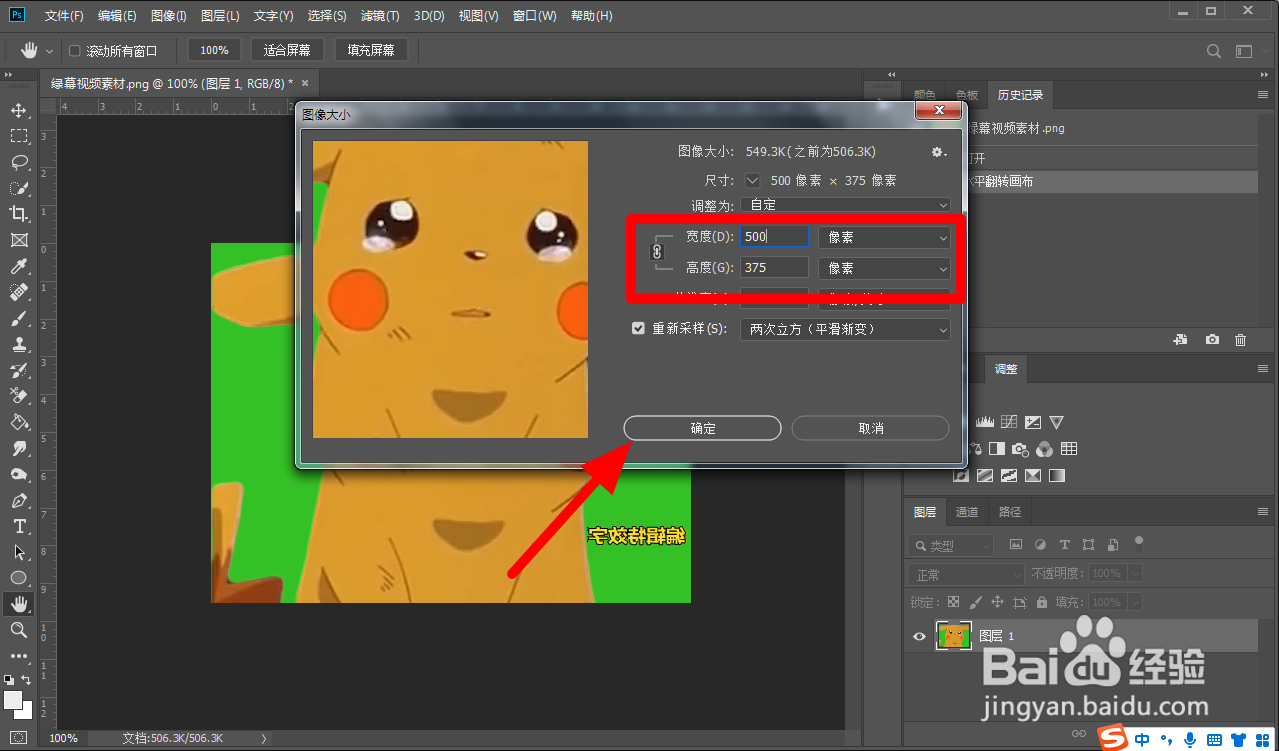Screen dimensions: 1279x751
Task: Toggle the width-height constrain chain link
Action: click(658, 252)
